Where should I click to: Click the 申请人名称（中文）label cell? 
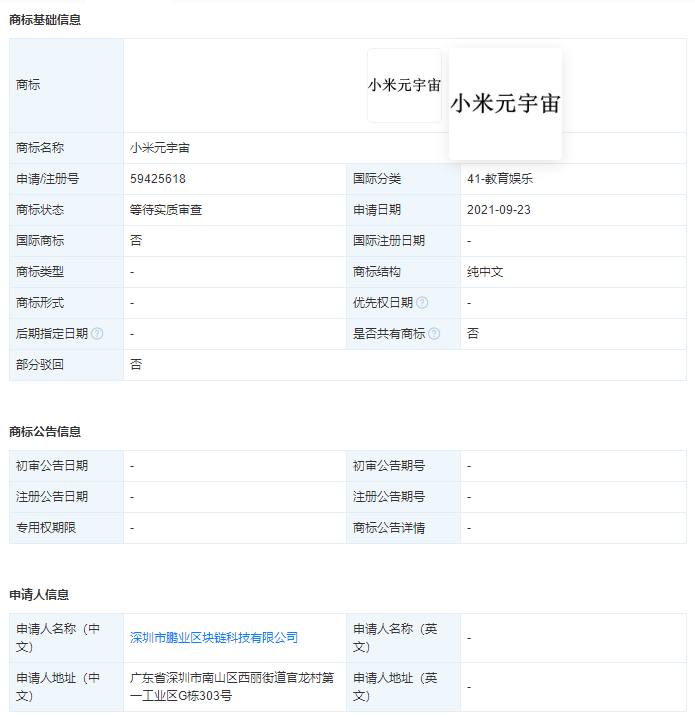66,638
